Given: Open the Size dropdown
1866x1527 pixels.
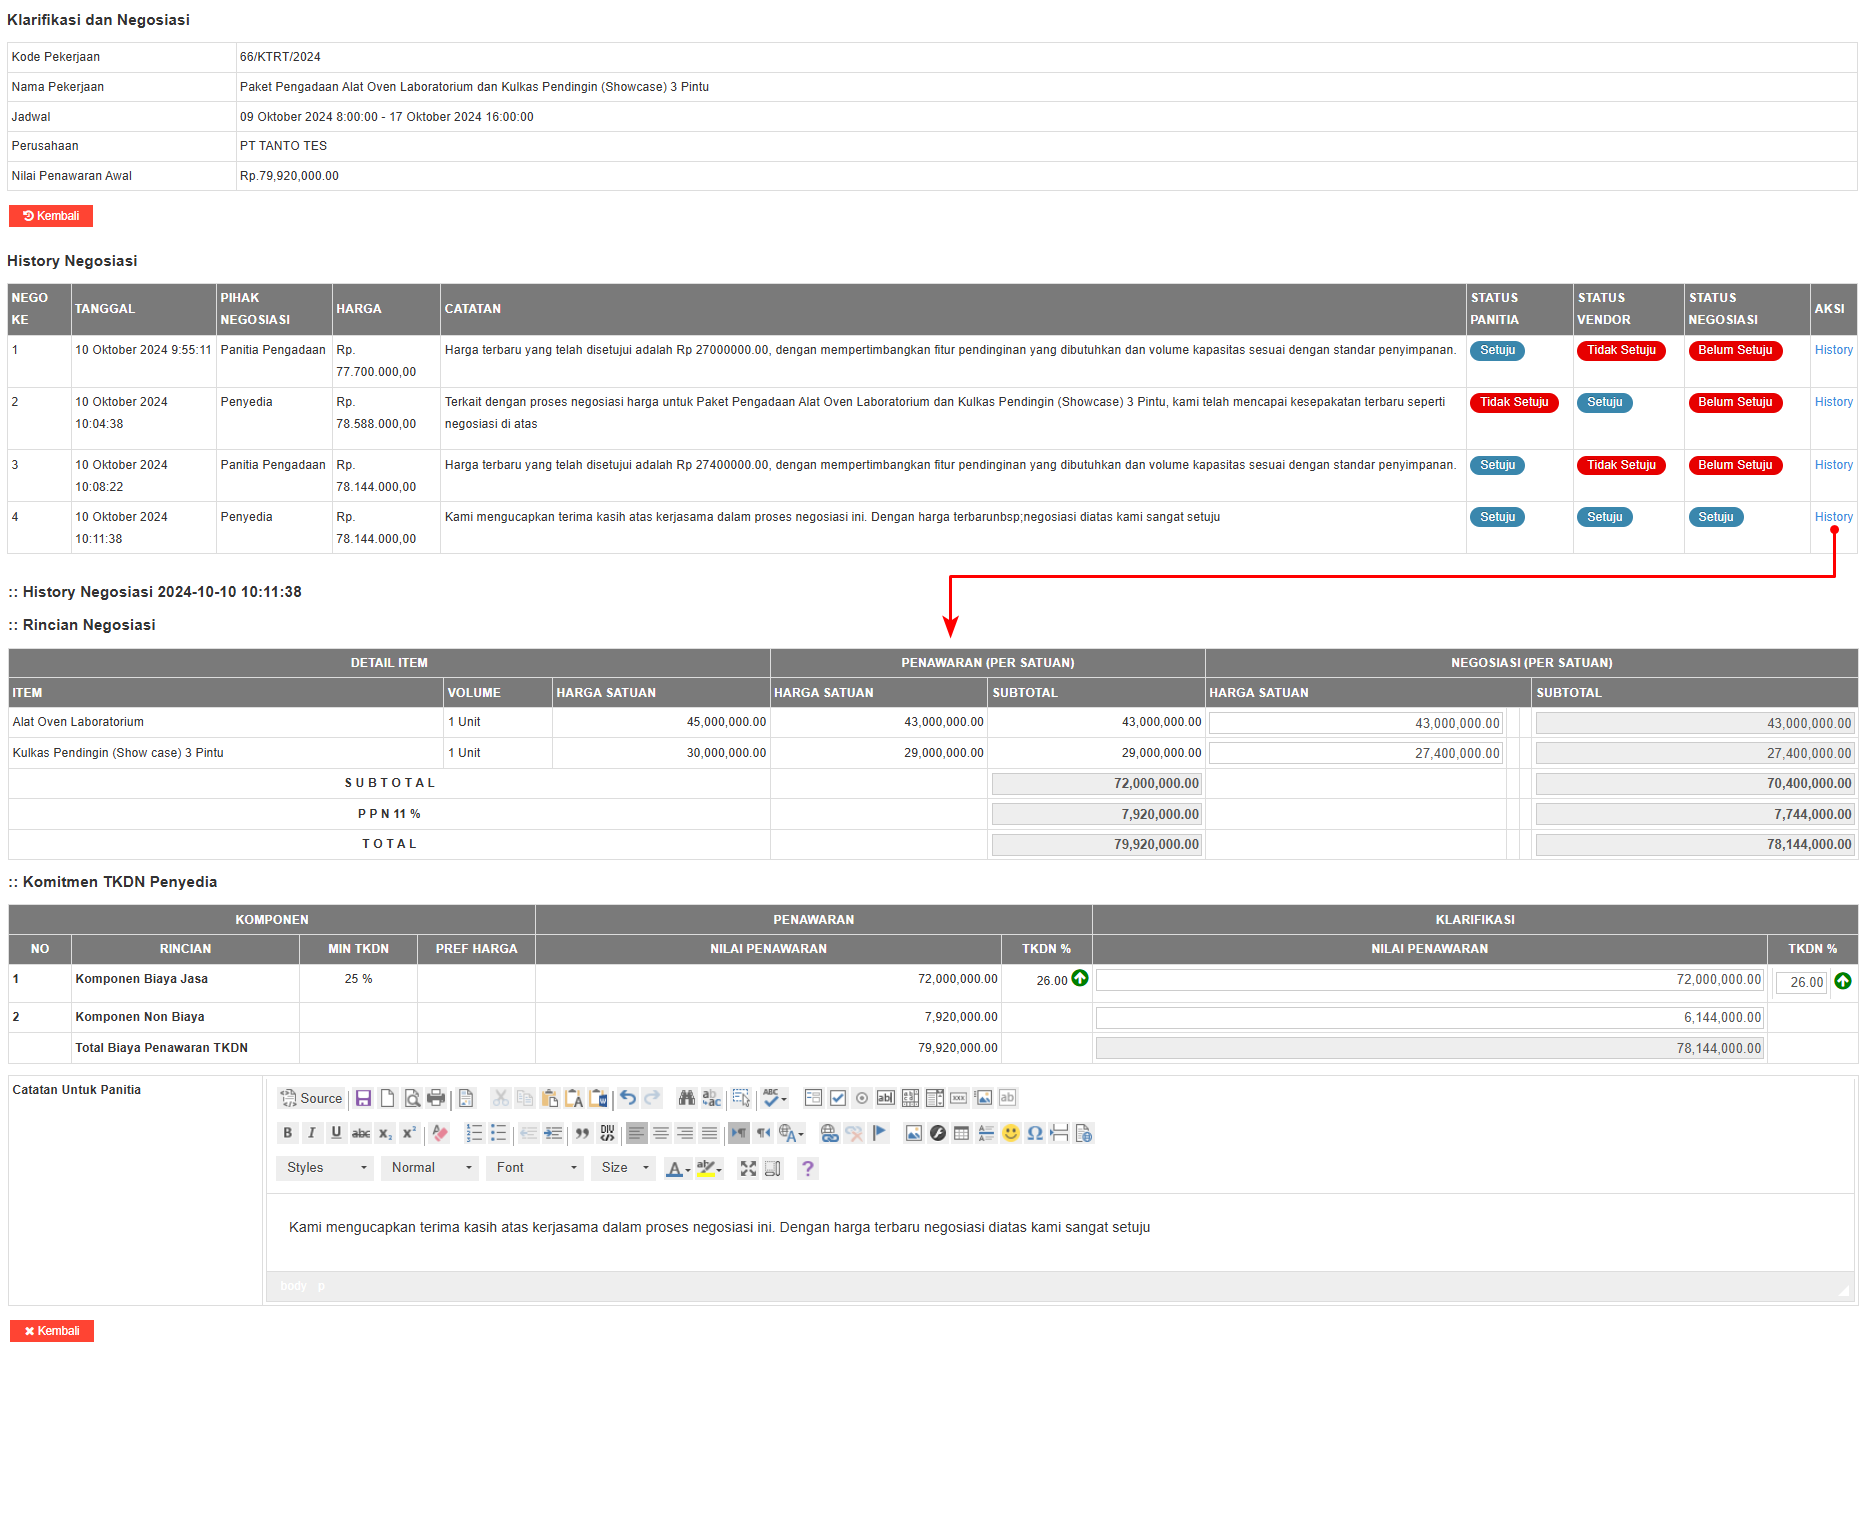Looking at the screenshot, I should (x=624, y=1168).
